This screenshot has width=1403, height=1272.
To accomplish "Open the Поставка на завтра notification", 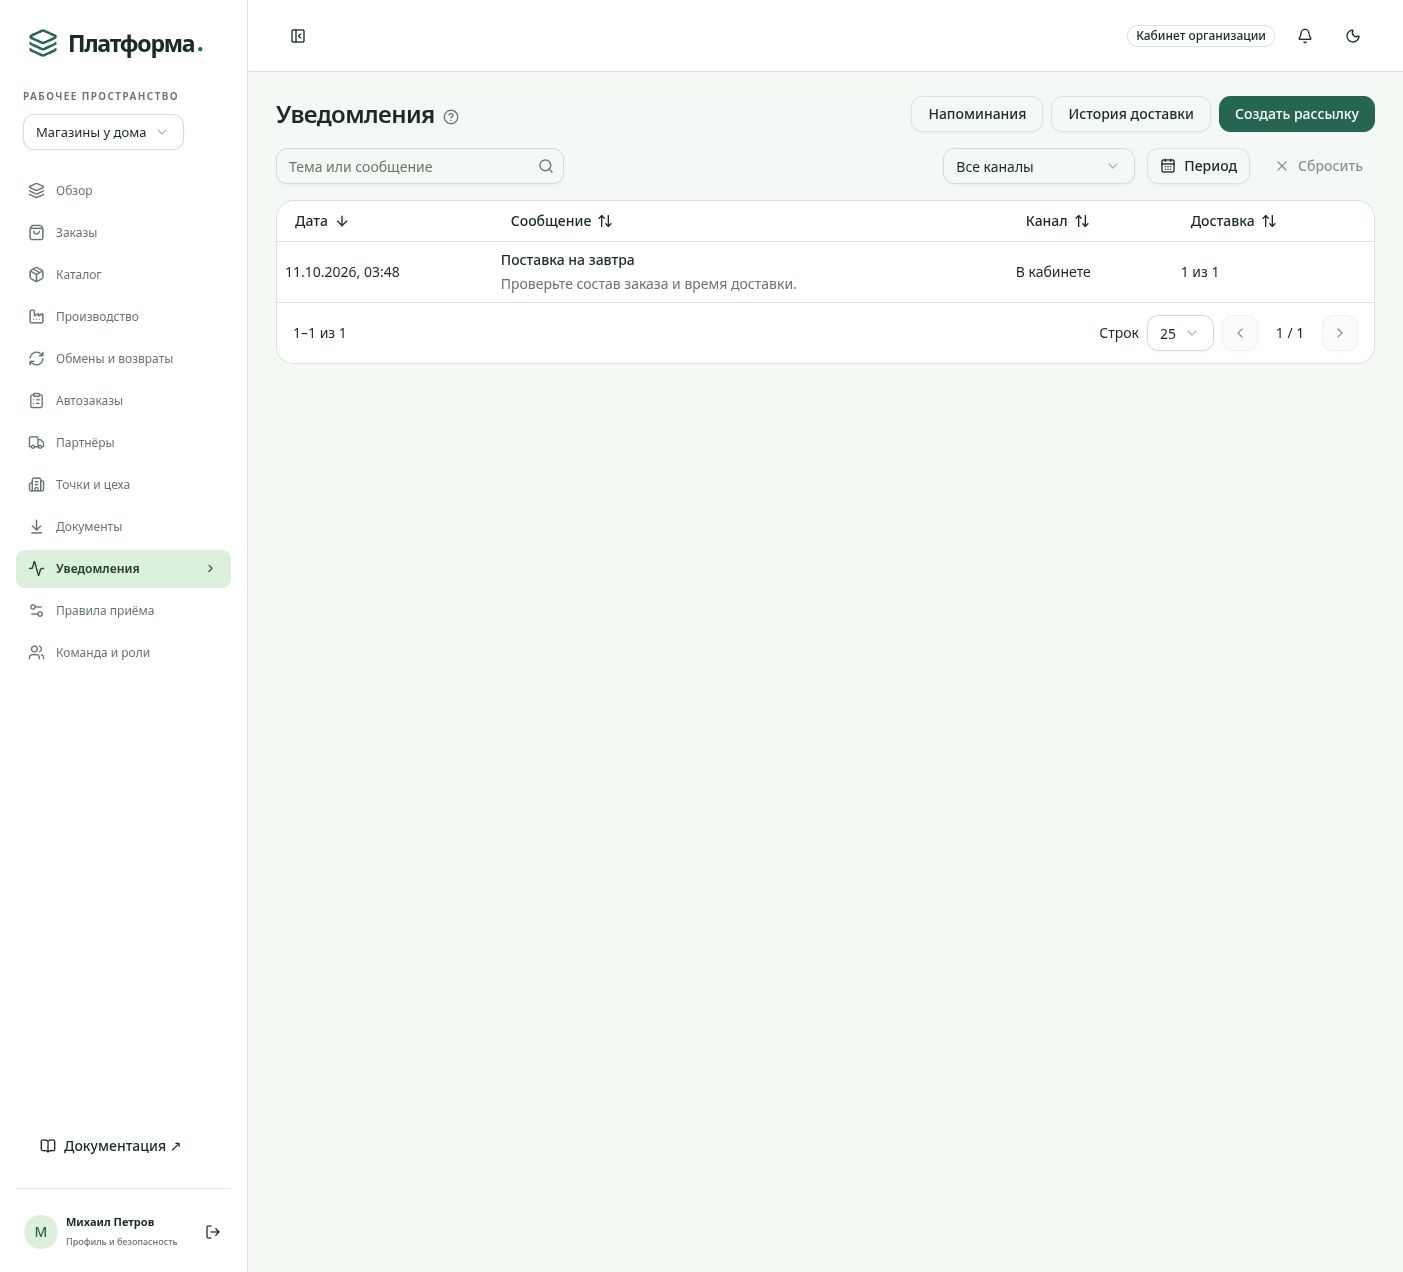I will pyautogui.click(x=567, y=260).
